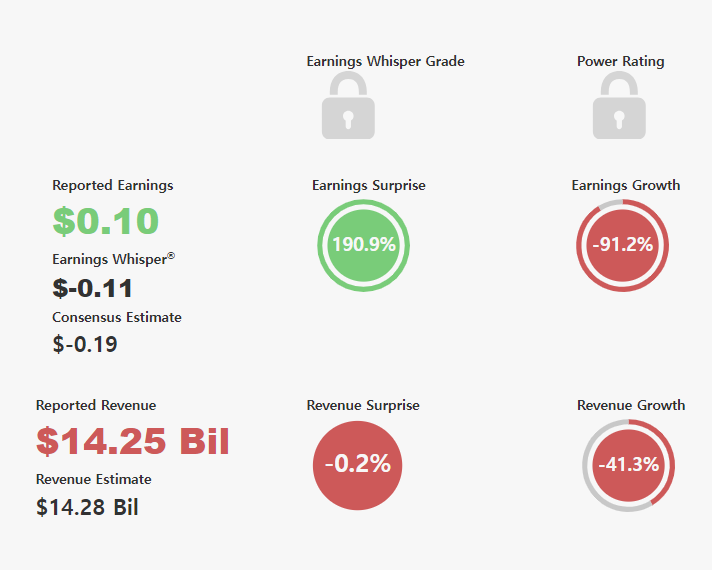The width and height of the screenshot is (712, 570).
Task: Click the $-0.19 consensus estimate value
Action: tap(85, 344)
